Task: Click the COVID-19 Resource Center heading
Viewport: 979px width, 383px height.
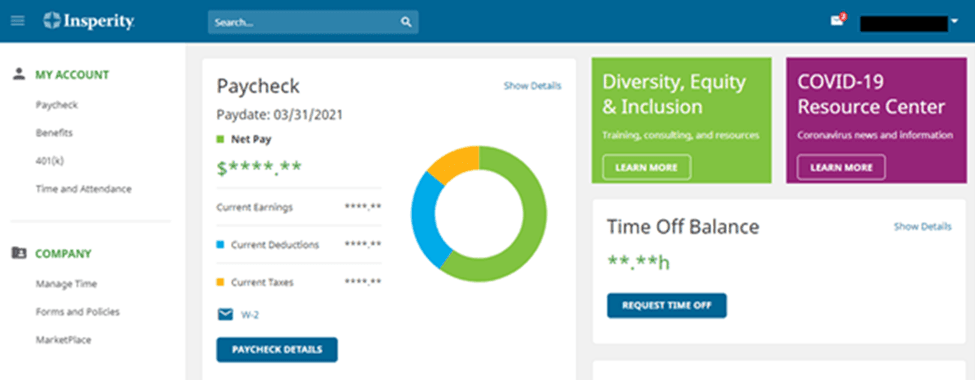Action: [871, 94]
